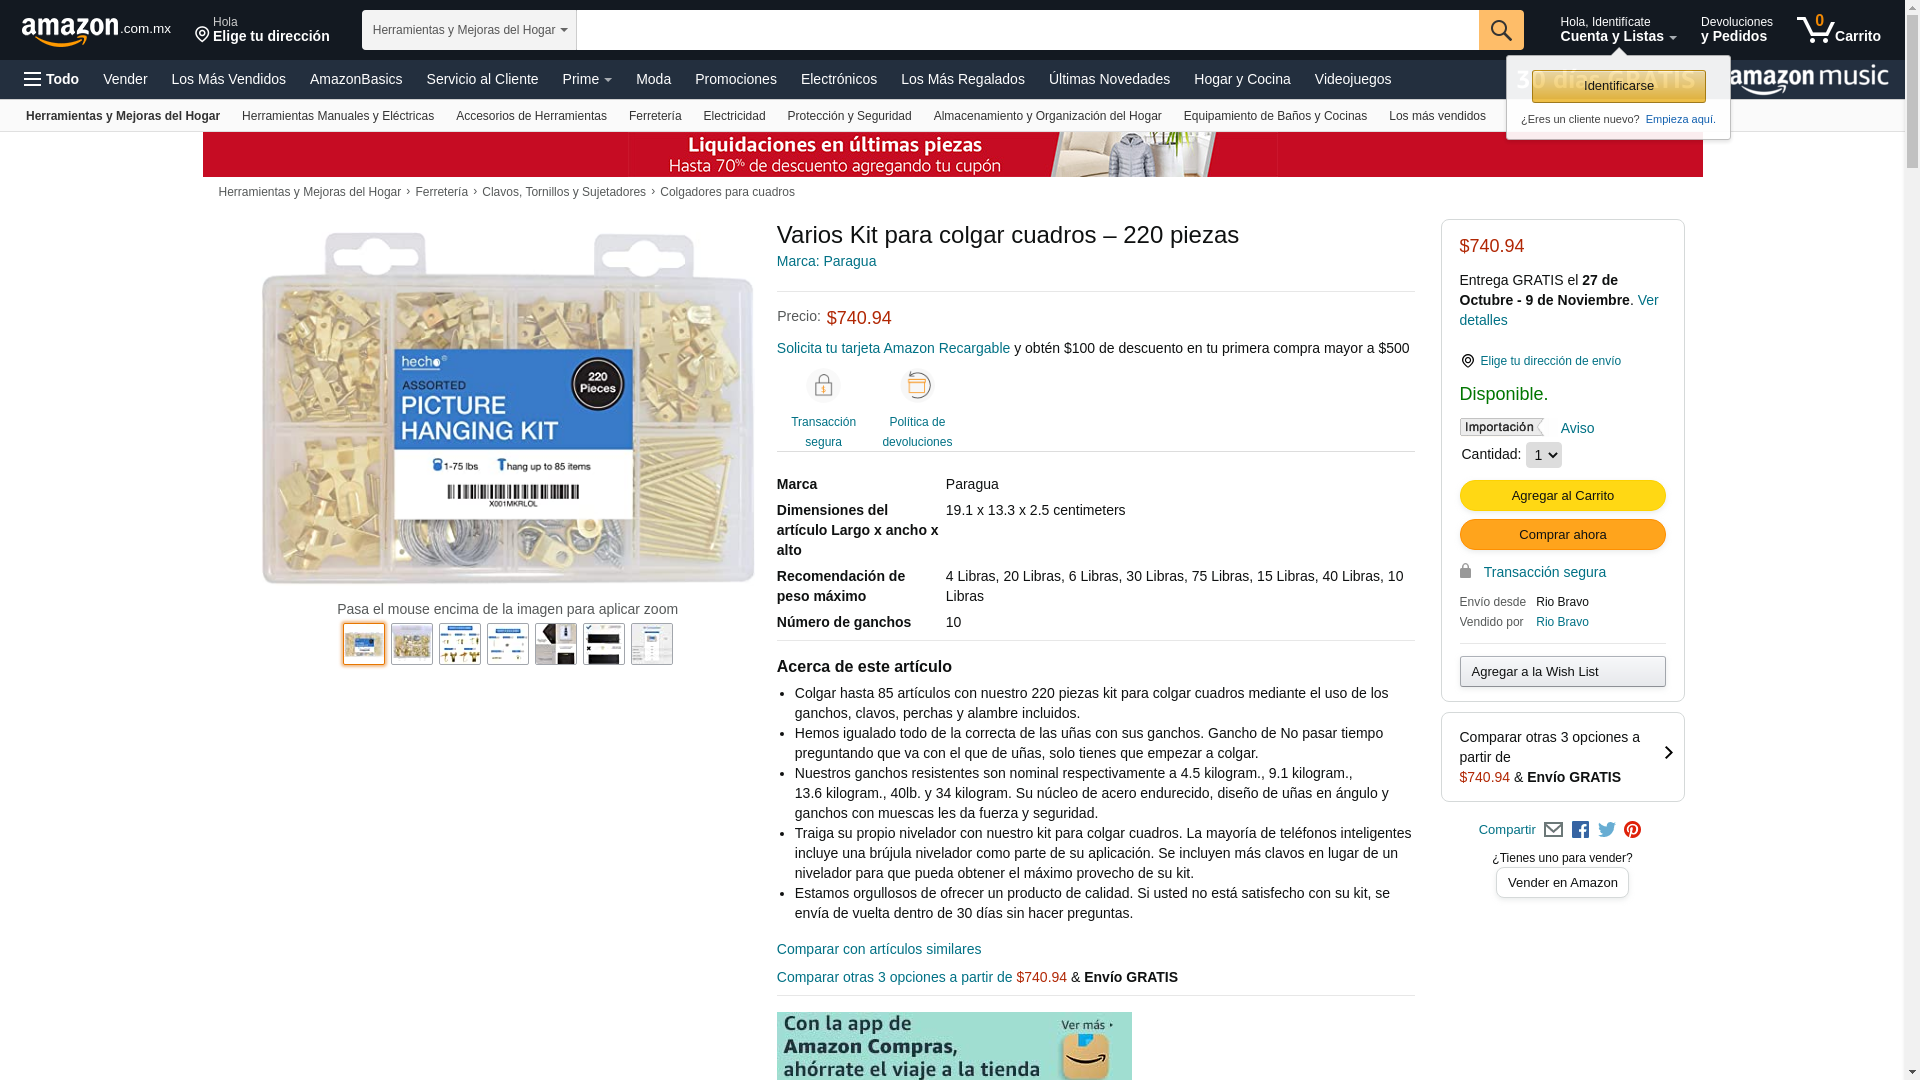Click the Transacción segura lock icon

point(823,386)
